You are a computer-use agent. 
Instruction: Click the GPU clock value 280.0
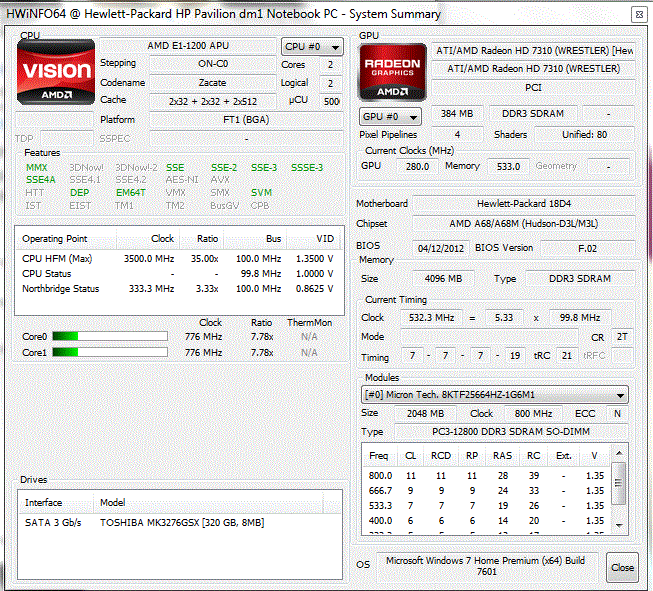point(417,167)
